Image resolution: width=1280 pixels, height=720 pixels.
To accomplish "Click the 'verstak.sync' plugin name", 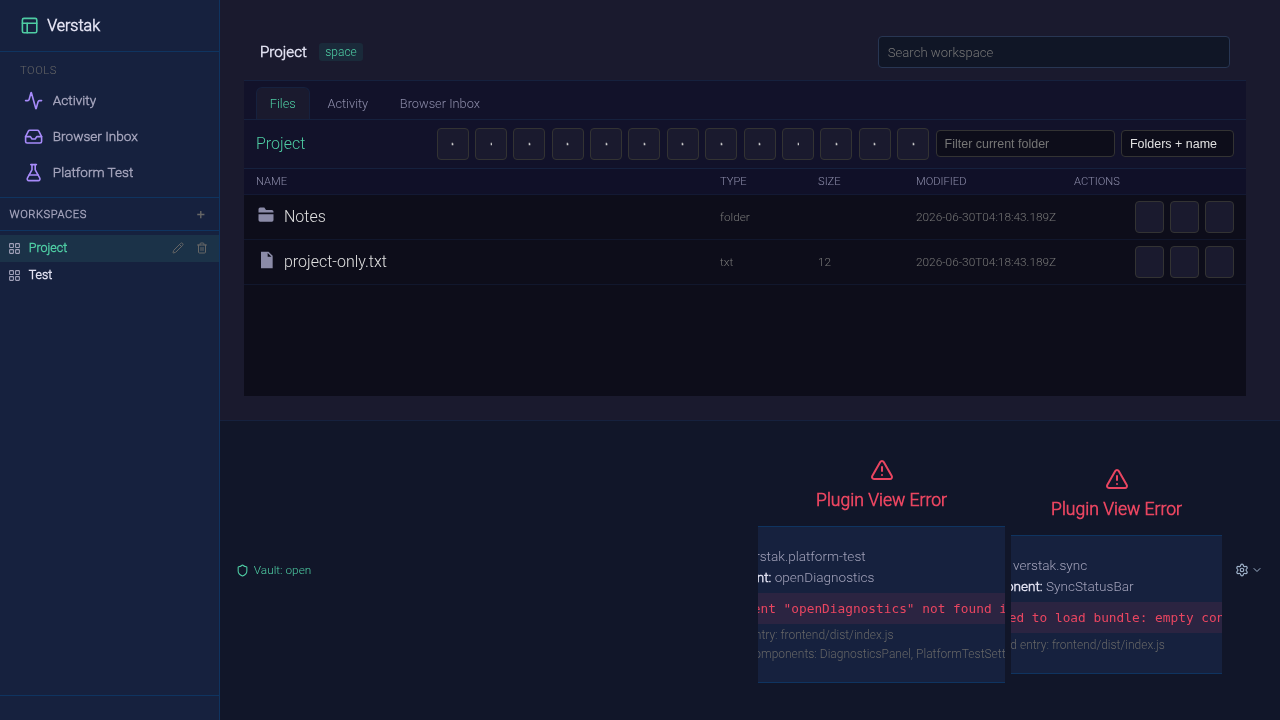I will pos(1050,566).
